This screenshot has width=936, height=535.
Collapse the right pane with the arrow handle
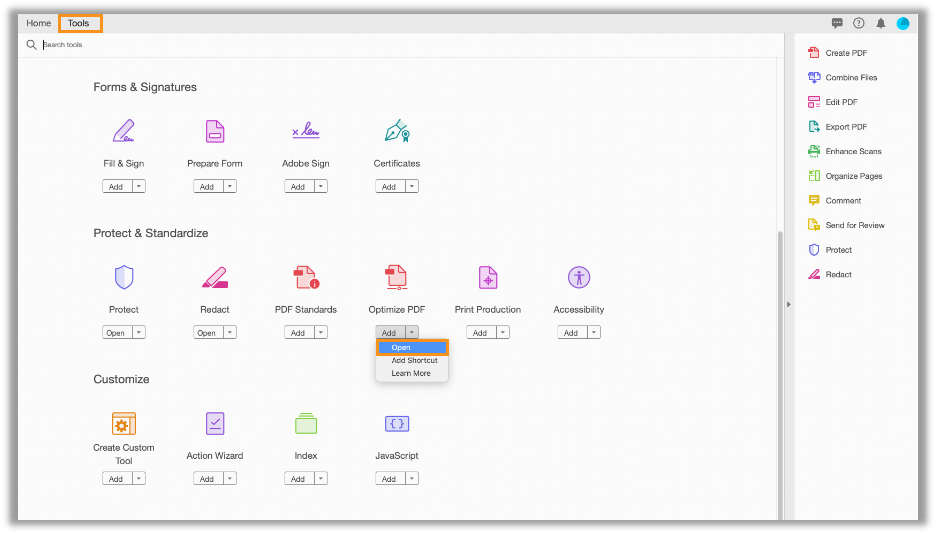pyautogui.click(x=789, y=305)
